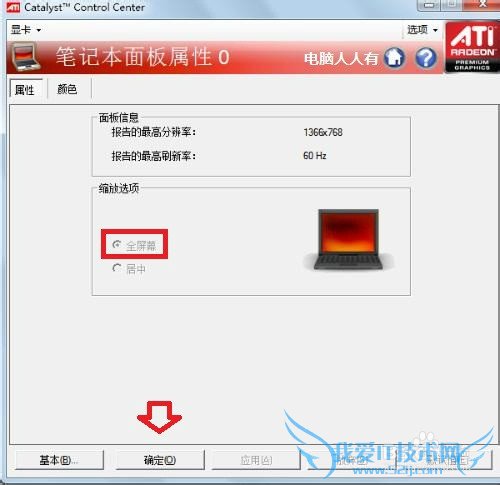The height and width of the screenshot is (485, 500).
Task: Minimize the Catalyst Control Center window
Action: coord(430,5)
